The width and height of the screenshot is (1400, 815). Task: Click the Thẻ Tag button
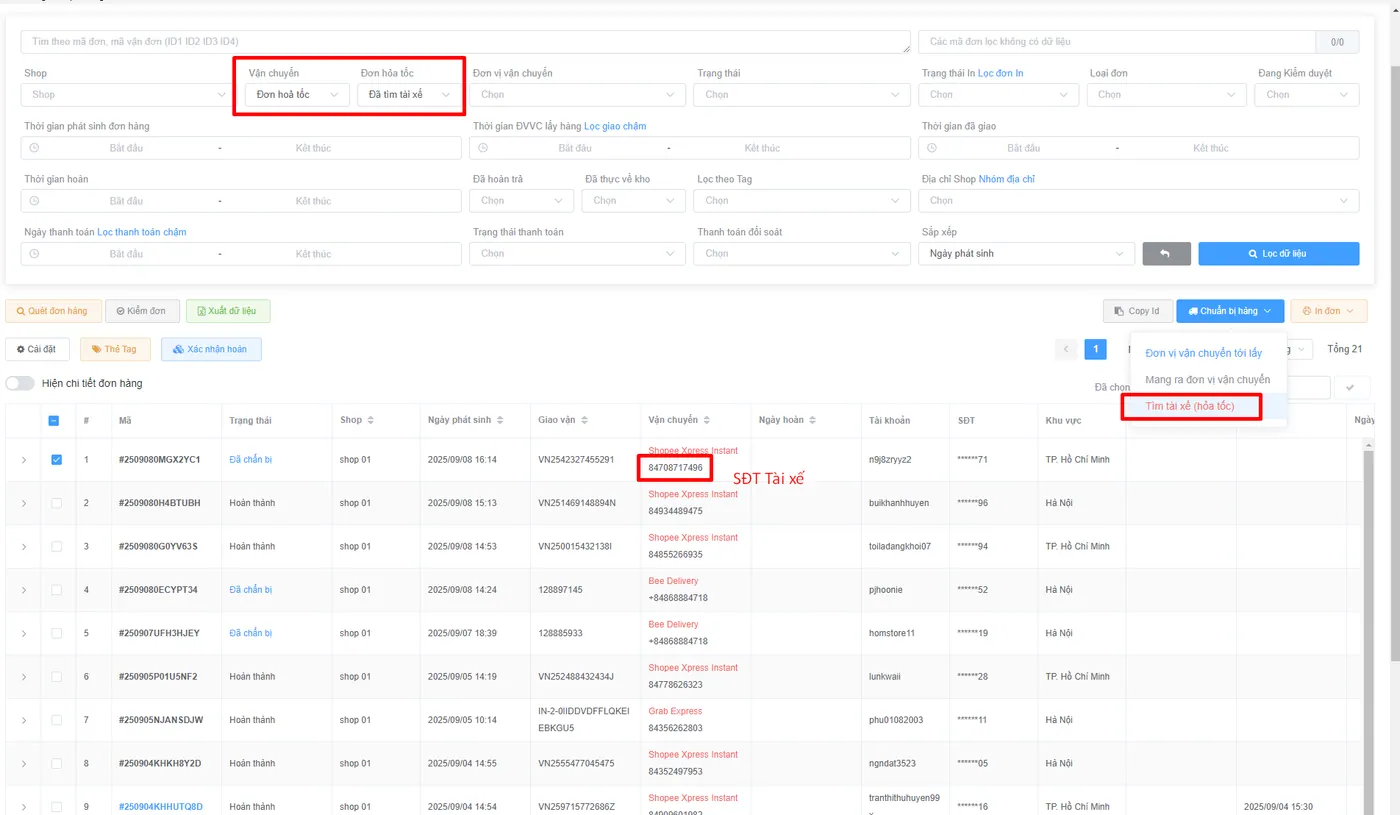(115, 349)
